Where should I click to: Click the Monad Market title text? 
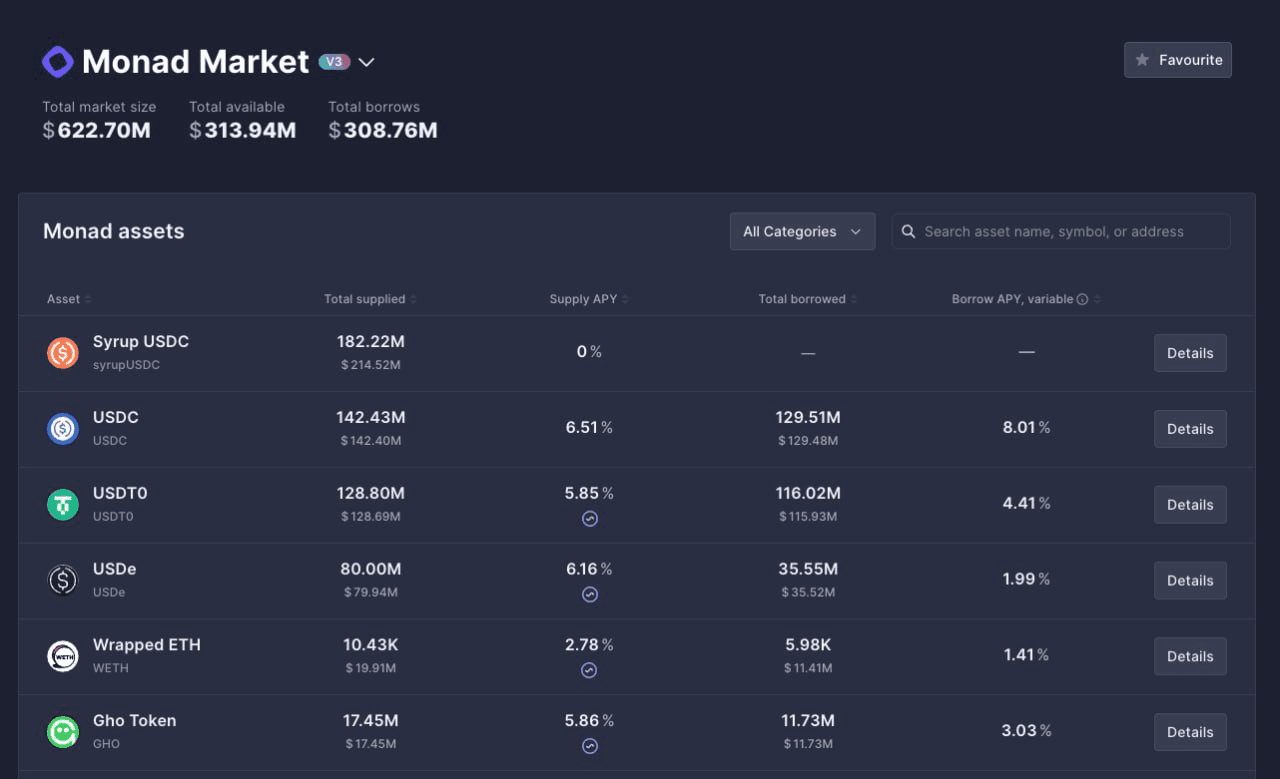[x=196, y=62]
